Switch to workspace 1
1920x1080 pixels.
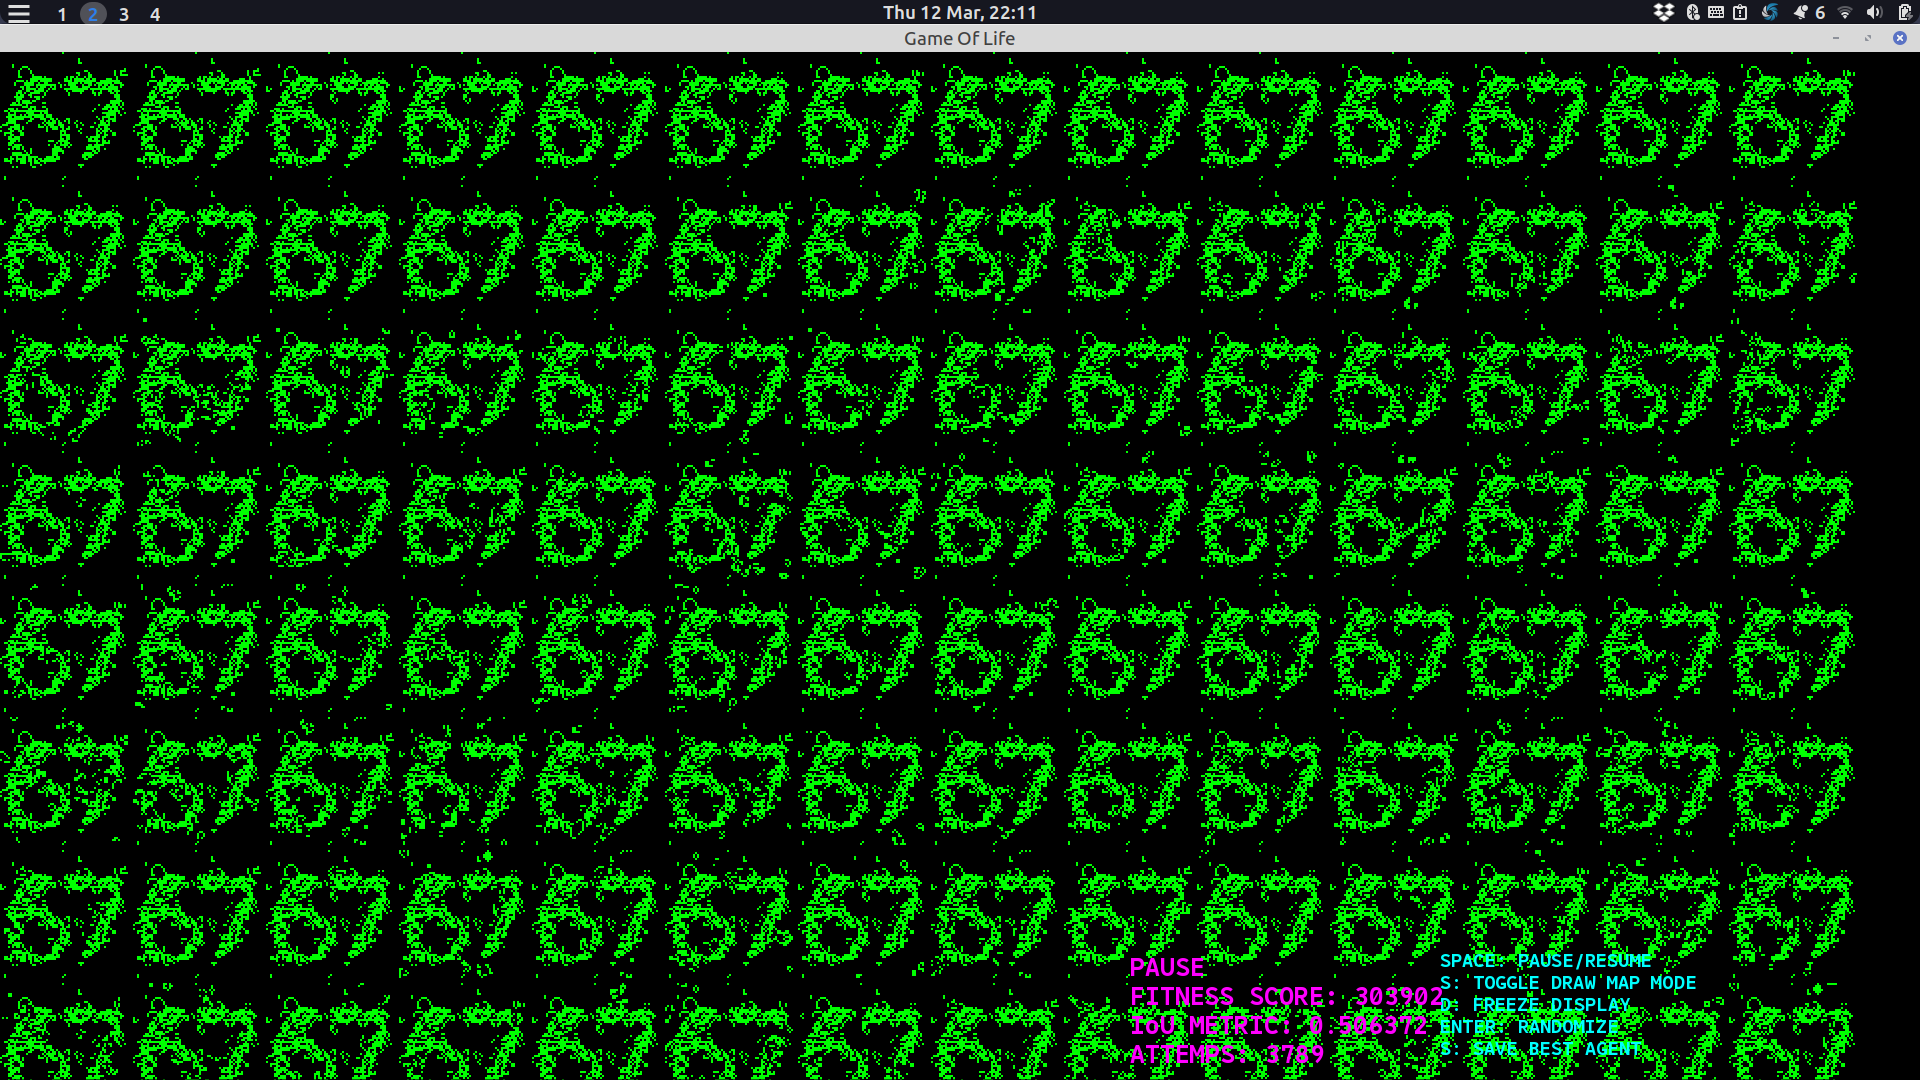62,14
